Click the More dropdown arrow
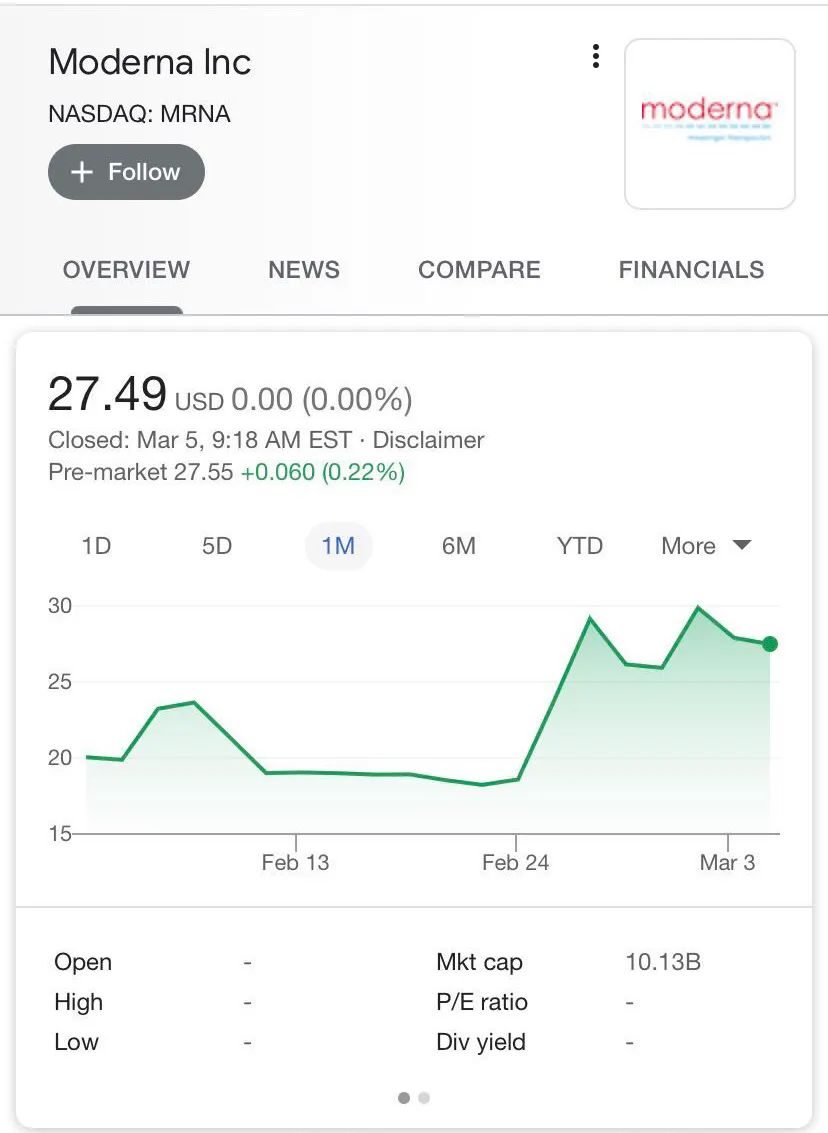The height and width of the screenshot is (1133, 828). click(741, 545)
